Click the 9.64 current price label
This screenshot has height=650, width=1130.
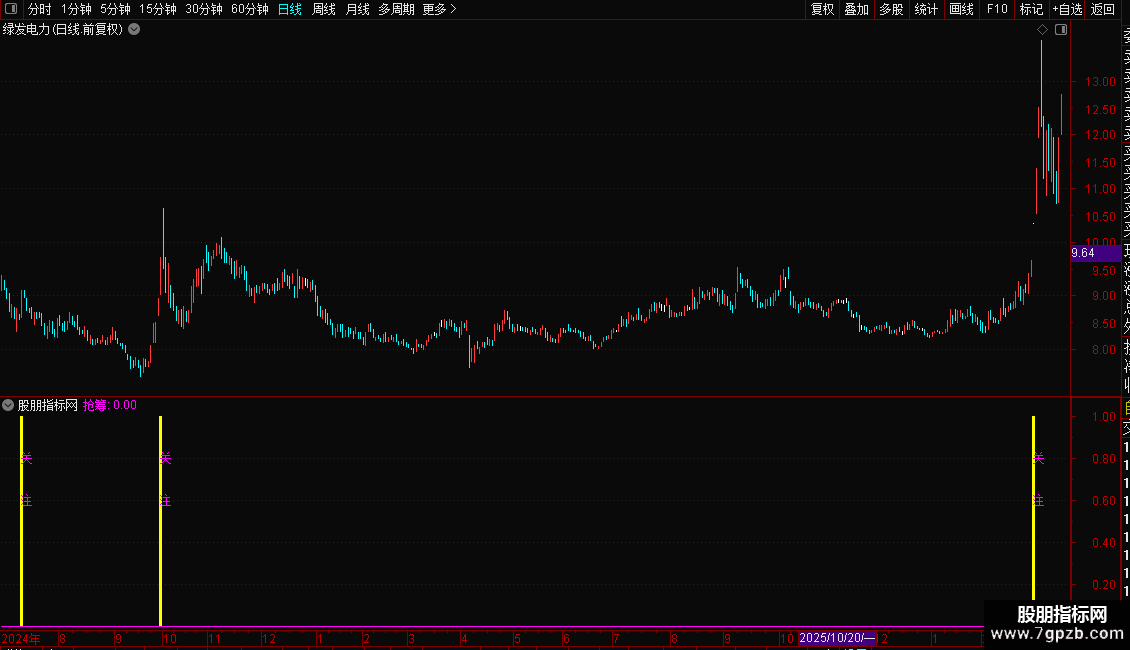(x=1095, y=253)
